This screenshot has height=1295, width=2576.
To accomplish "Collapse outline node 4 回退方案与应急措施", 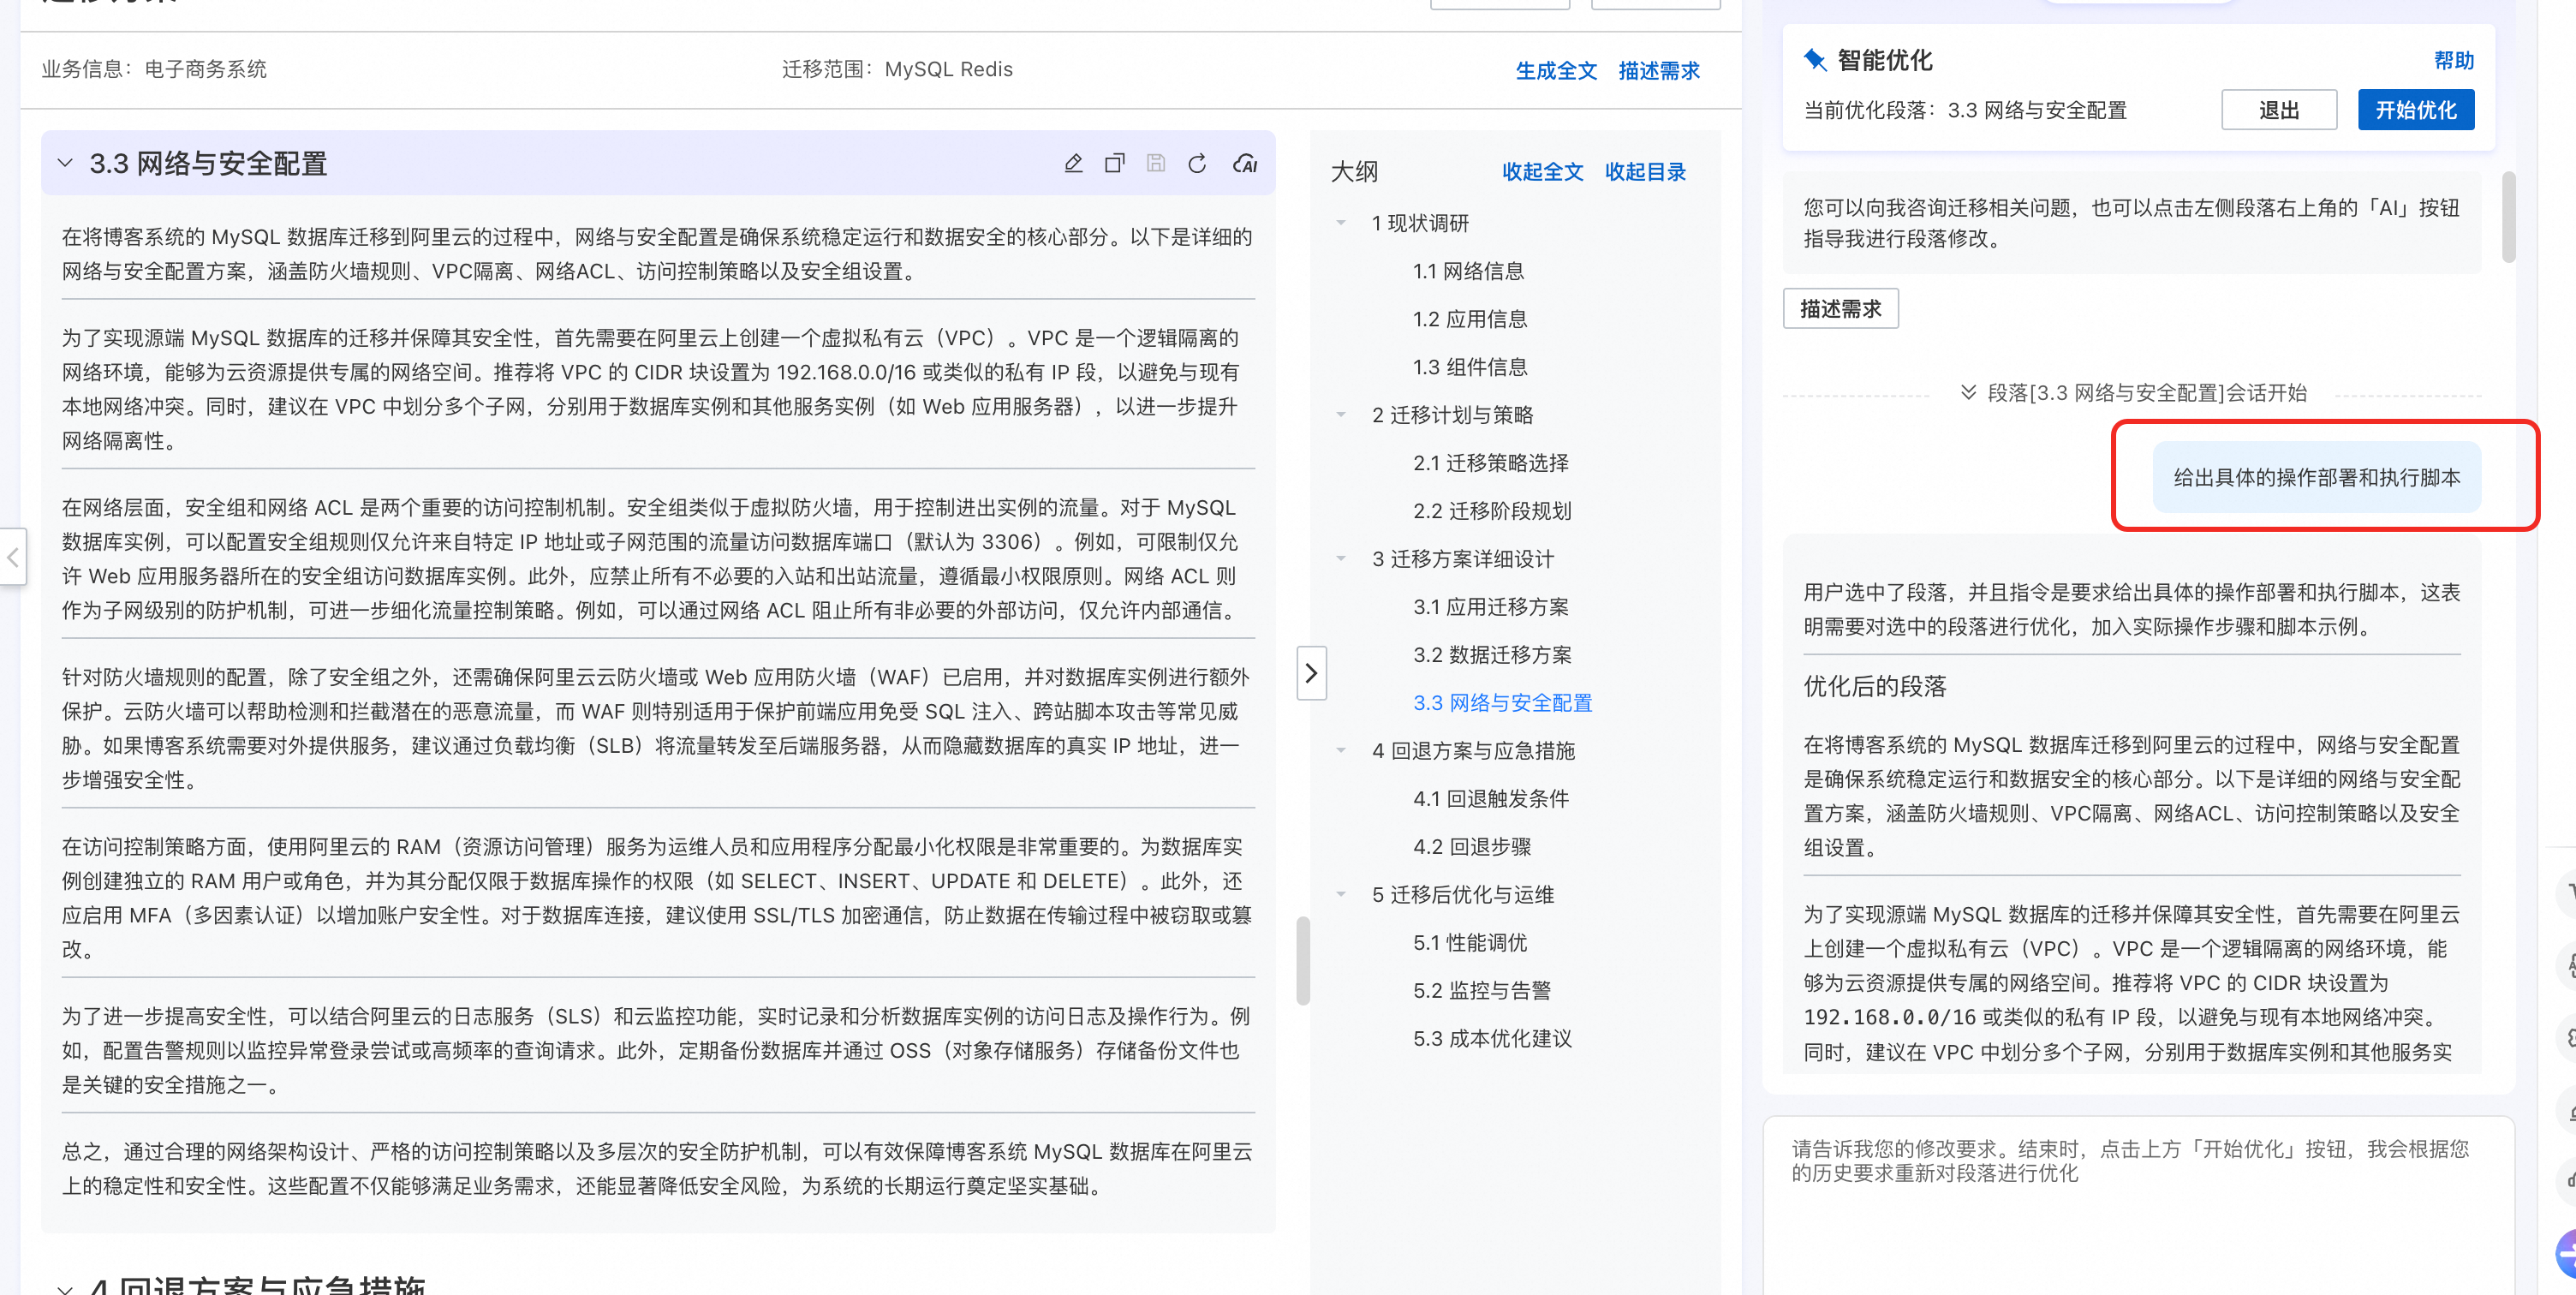I will coord(1341,751).
